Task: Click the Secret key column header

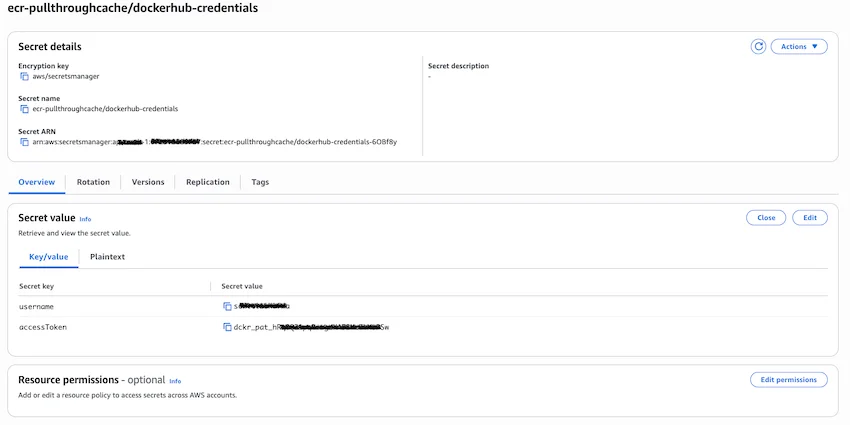Action: click(x=37, y=286)
